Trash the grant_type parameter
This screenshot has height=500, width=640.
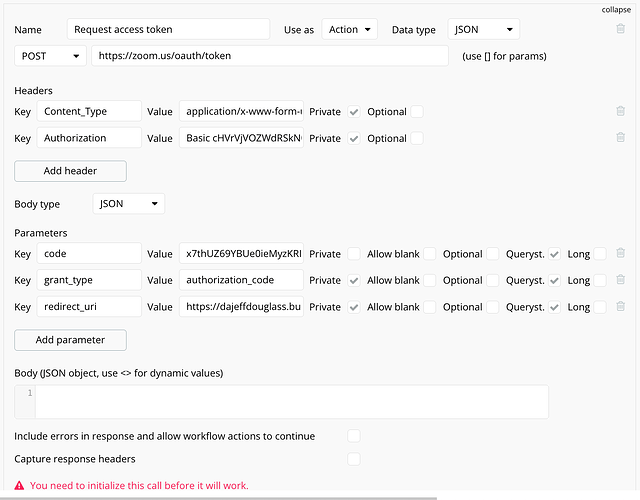click(x=621, y=280)
